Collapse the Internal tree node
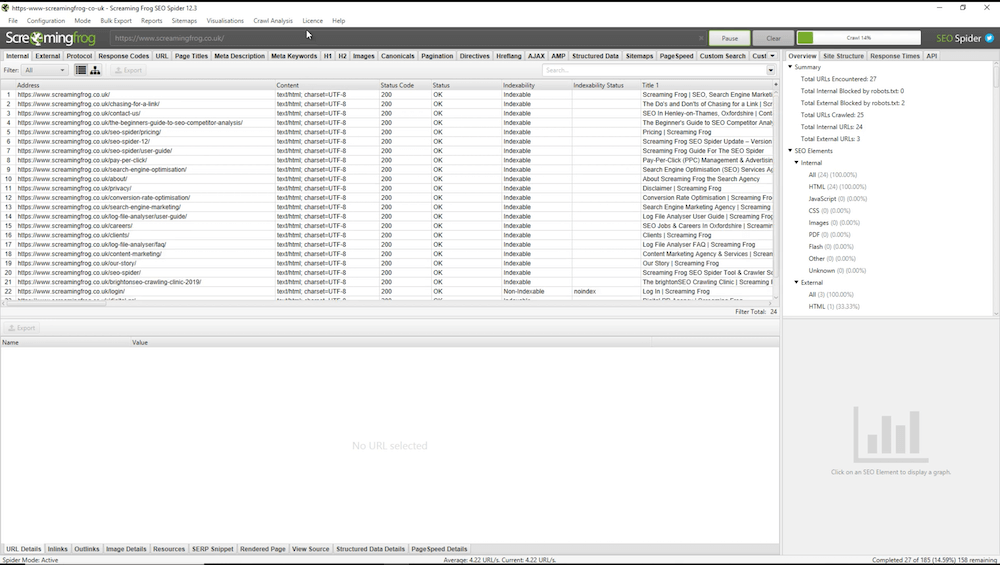Screen dimensions: 1000x565 797,163
